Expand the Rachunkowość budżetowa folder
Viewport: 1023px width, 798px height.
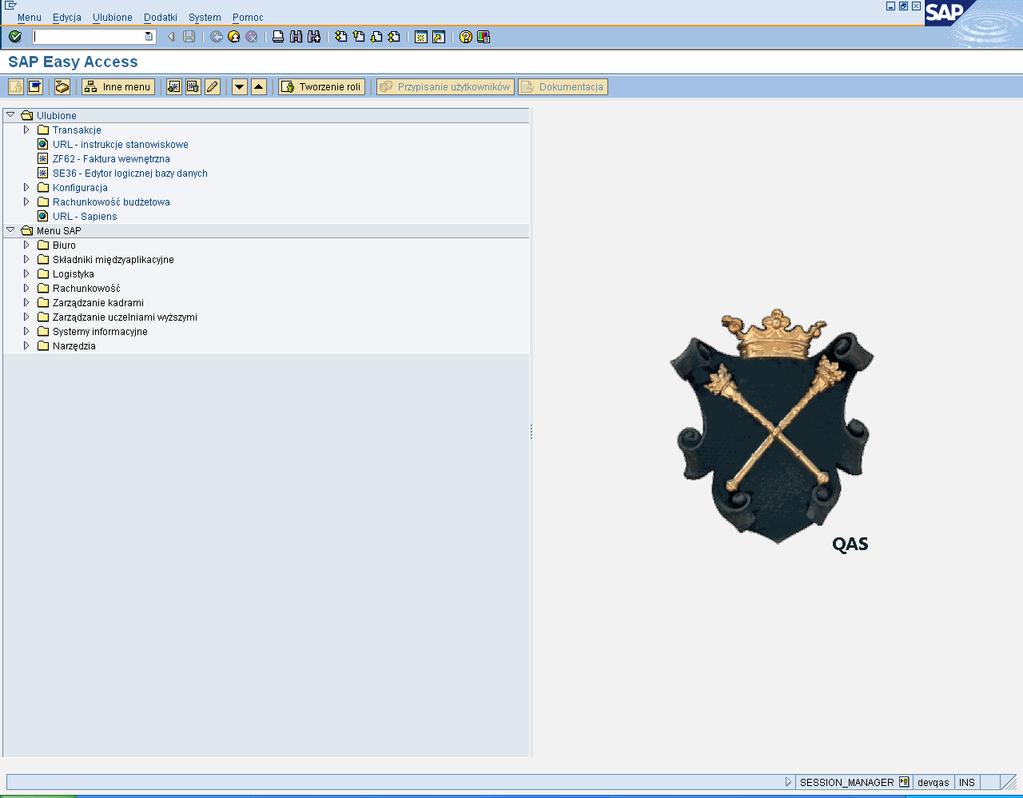[27, 202]
